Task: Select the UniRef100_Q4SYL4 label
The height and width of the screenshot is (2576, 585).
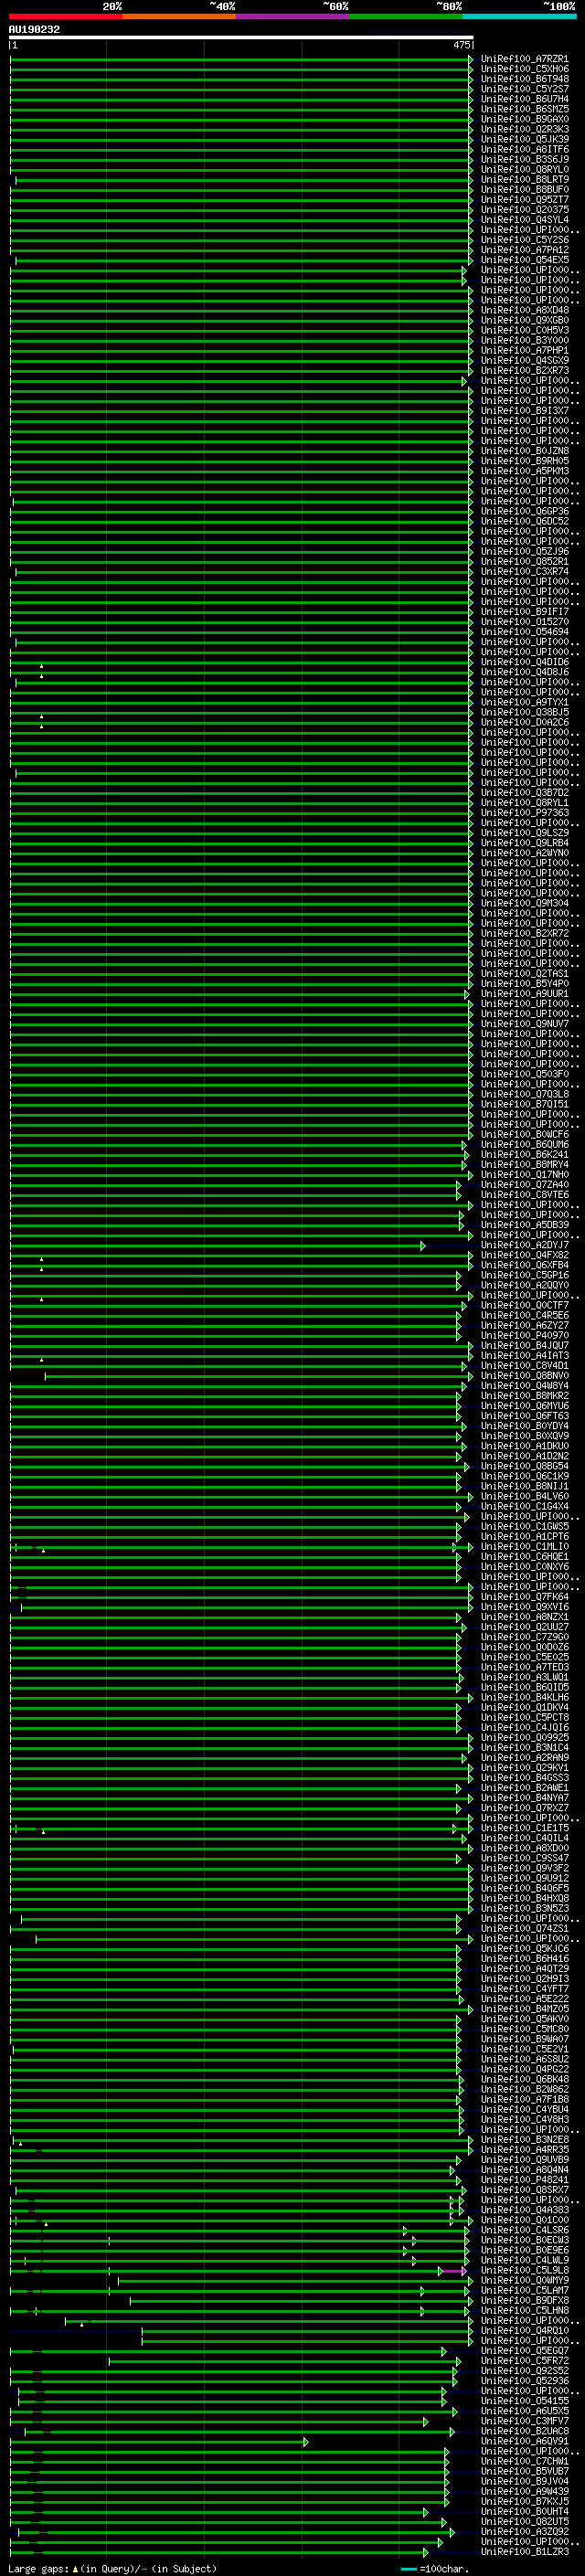Action: pos(524,220)
